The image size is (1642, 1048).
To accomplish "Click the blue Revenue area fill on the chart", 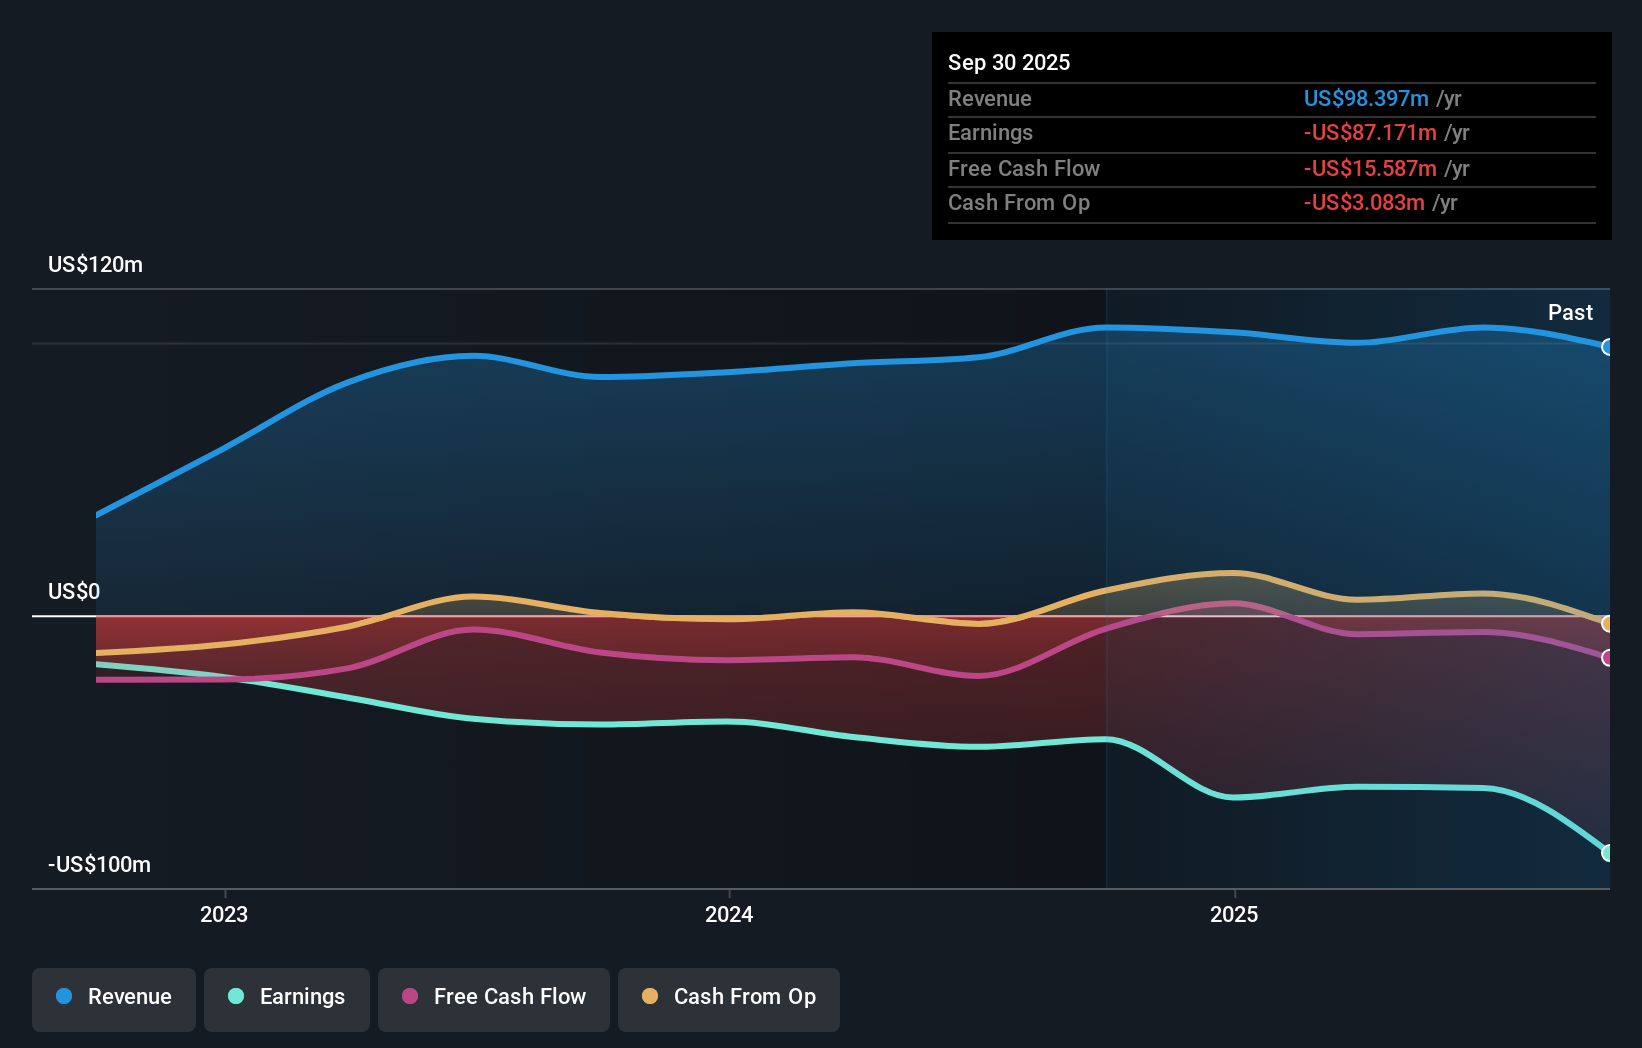I will [x=800, y=480].
